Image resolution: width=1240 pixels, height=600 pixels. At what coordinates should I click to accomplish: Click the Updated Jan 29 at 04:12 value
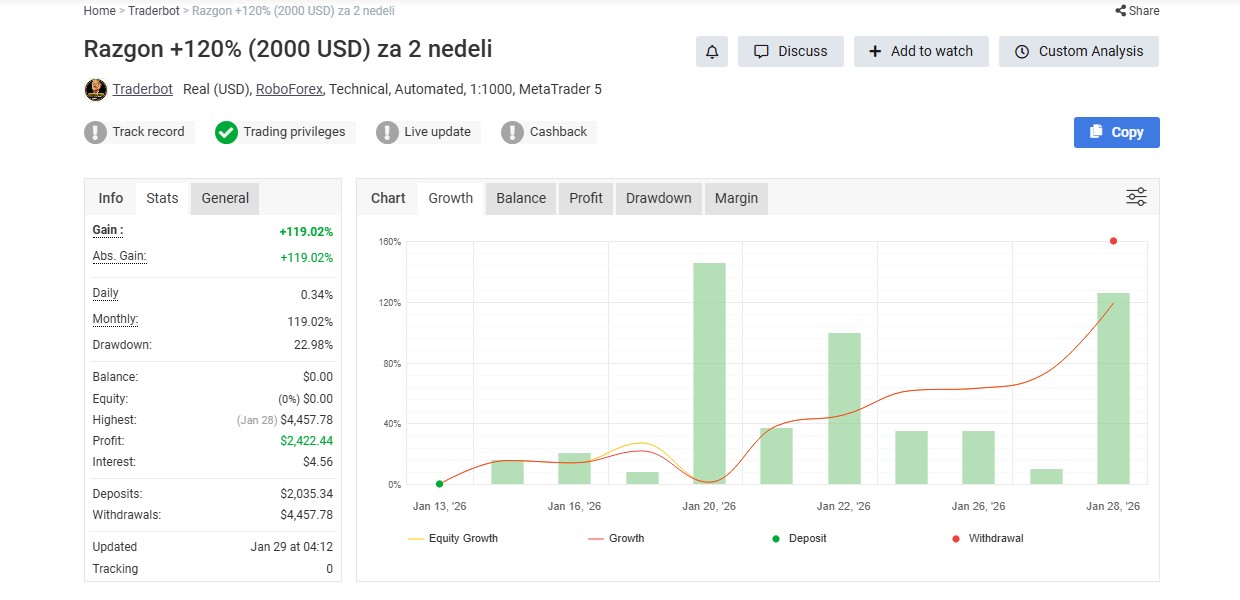click(292, 547)
